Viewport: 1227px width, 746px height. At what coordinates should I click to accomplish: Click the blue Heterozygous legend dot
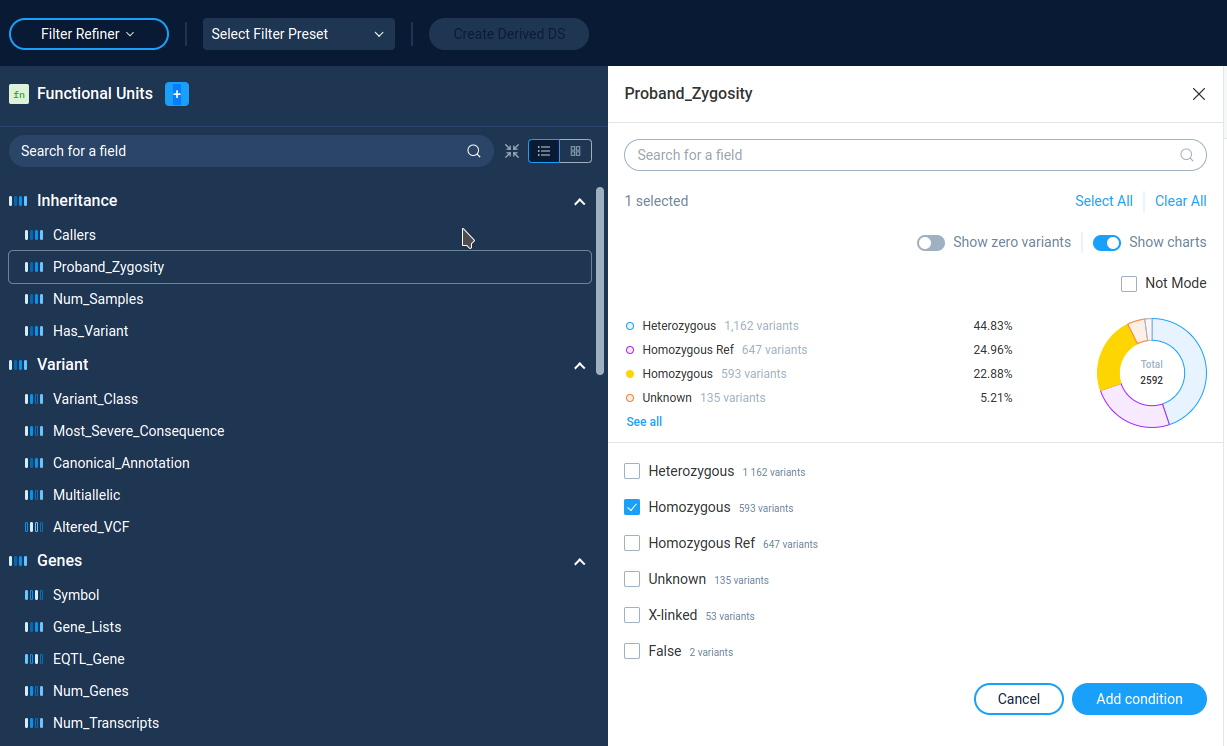pyautogui.click(x=630, y=326)
